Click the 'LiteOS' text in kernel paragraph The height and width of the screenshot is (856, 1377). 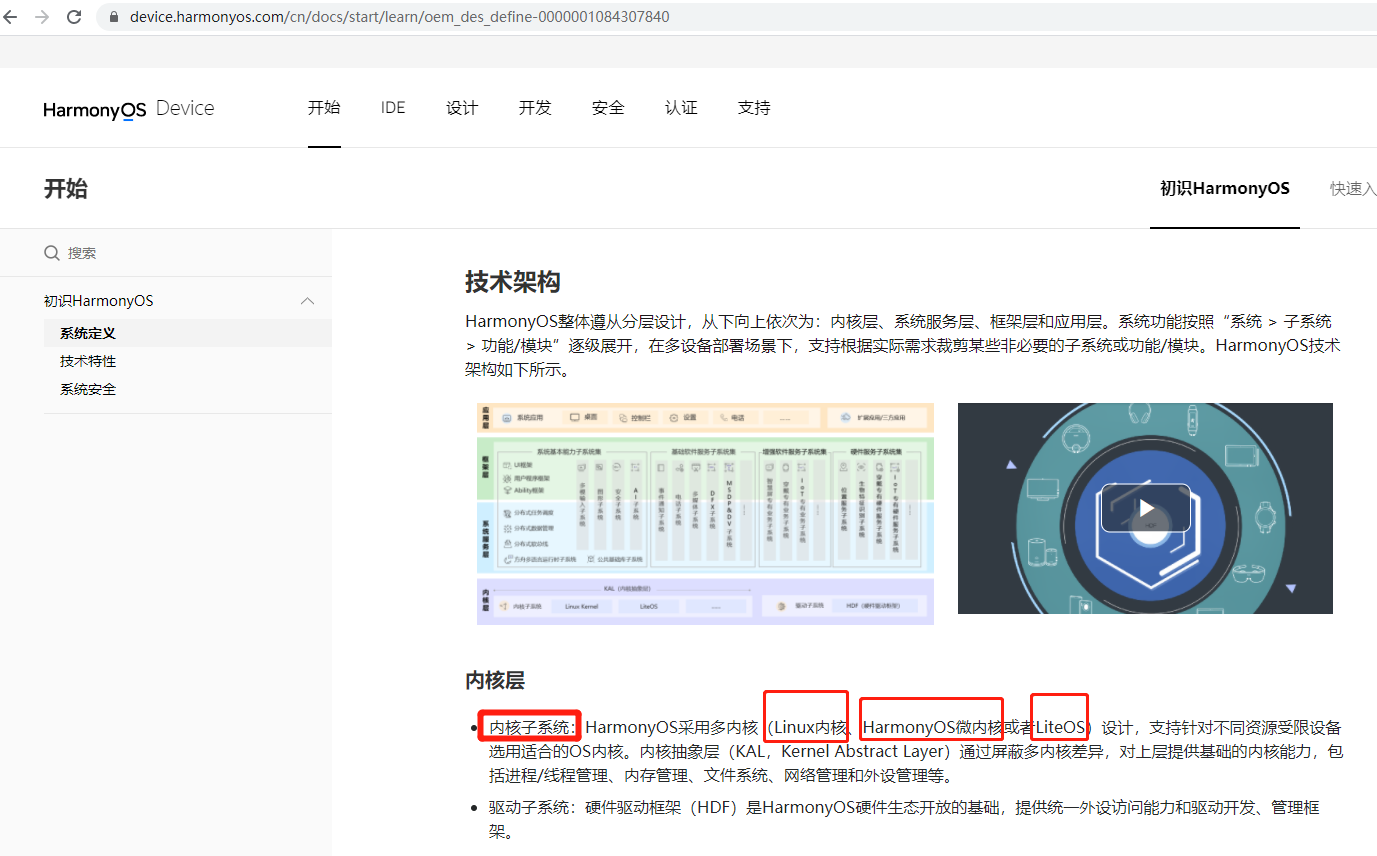coord(1060,727)
